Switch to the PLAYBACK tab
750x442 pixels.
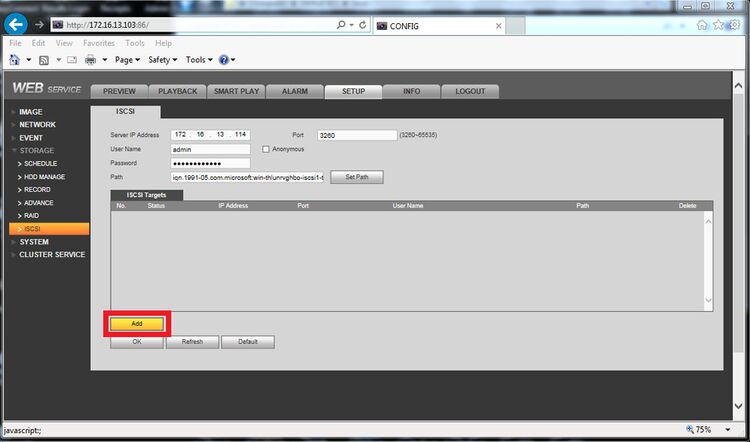click(177, 91)
